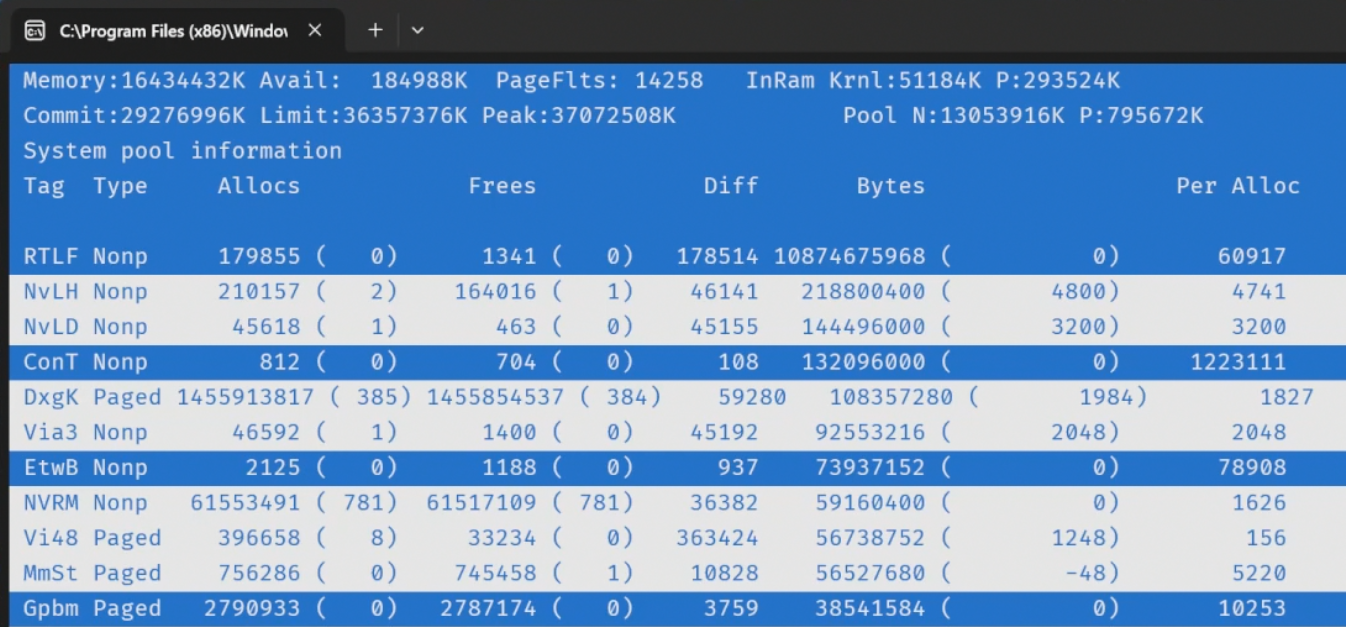Click the Memory:16434432K value
The image size is (1346, 627).
[x=134, y=81]
